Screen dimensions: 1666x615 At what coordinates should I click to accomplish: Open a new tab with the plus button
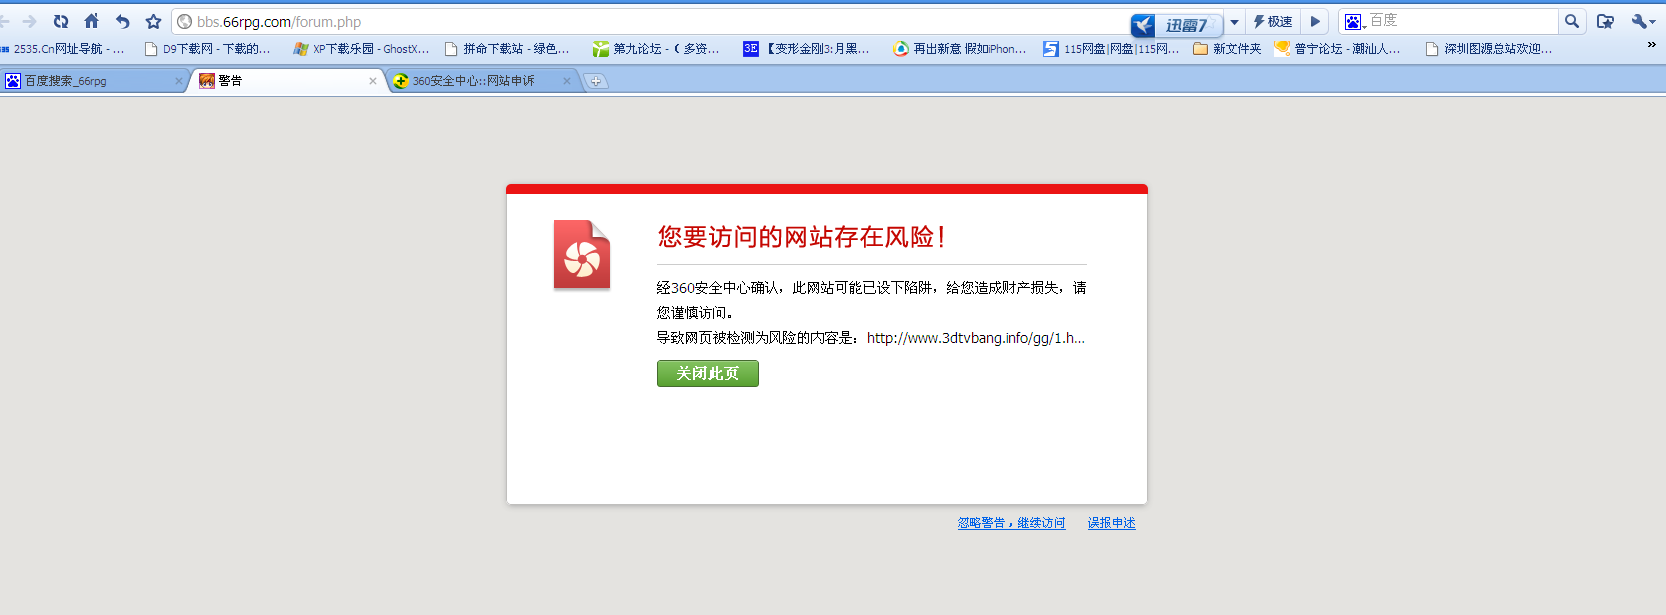pyautogui.click(x=596, y=82)
